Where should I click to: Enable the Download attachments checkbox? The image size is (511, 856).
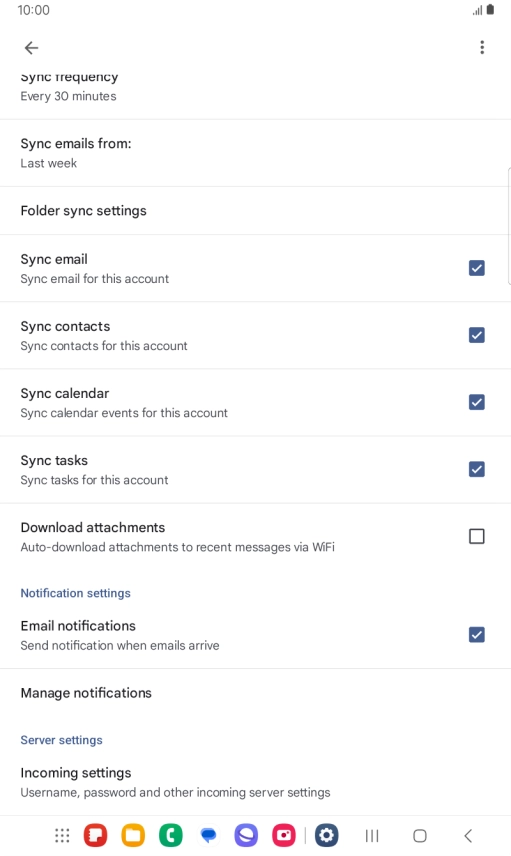(477, 536)
